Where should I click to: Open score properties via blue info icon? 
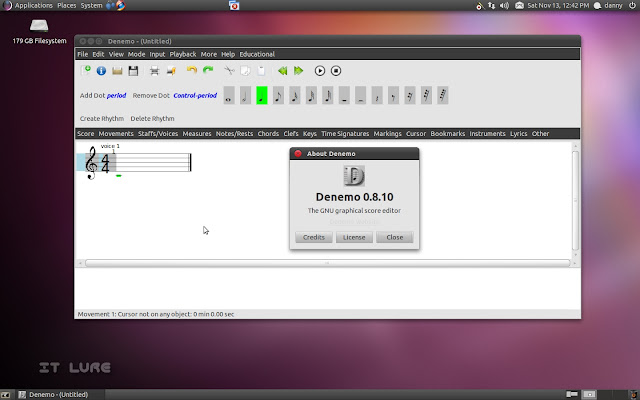[101, 71]
